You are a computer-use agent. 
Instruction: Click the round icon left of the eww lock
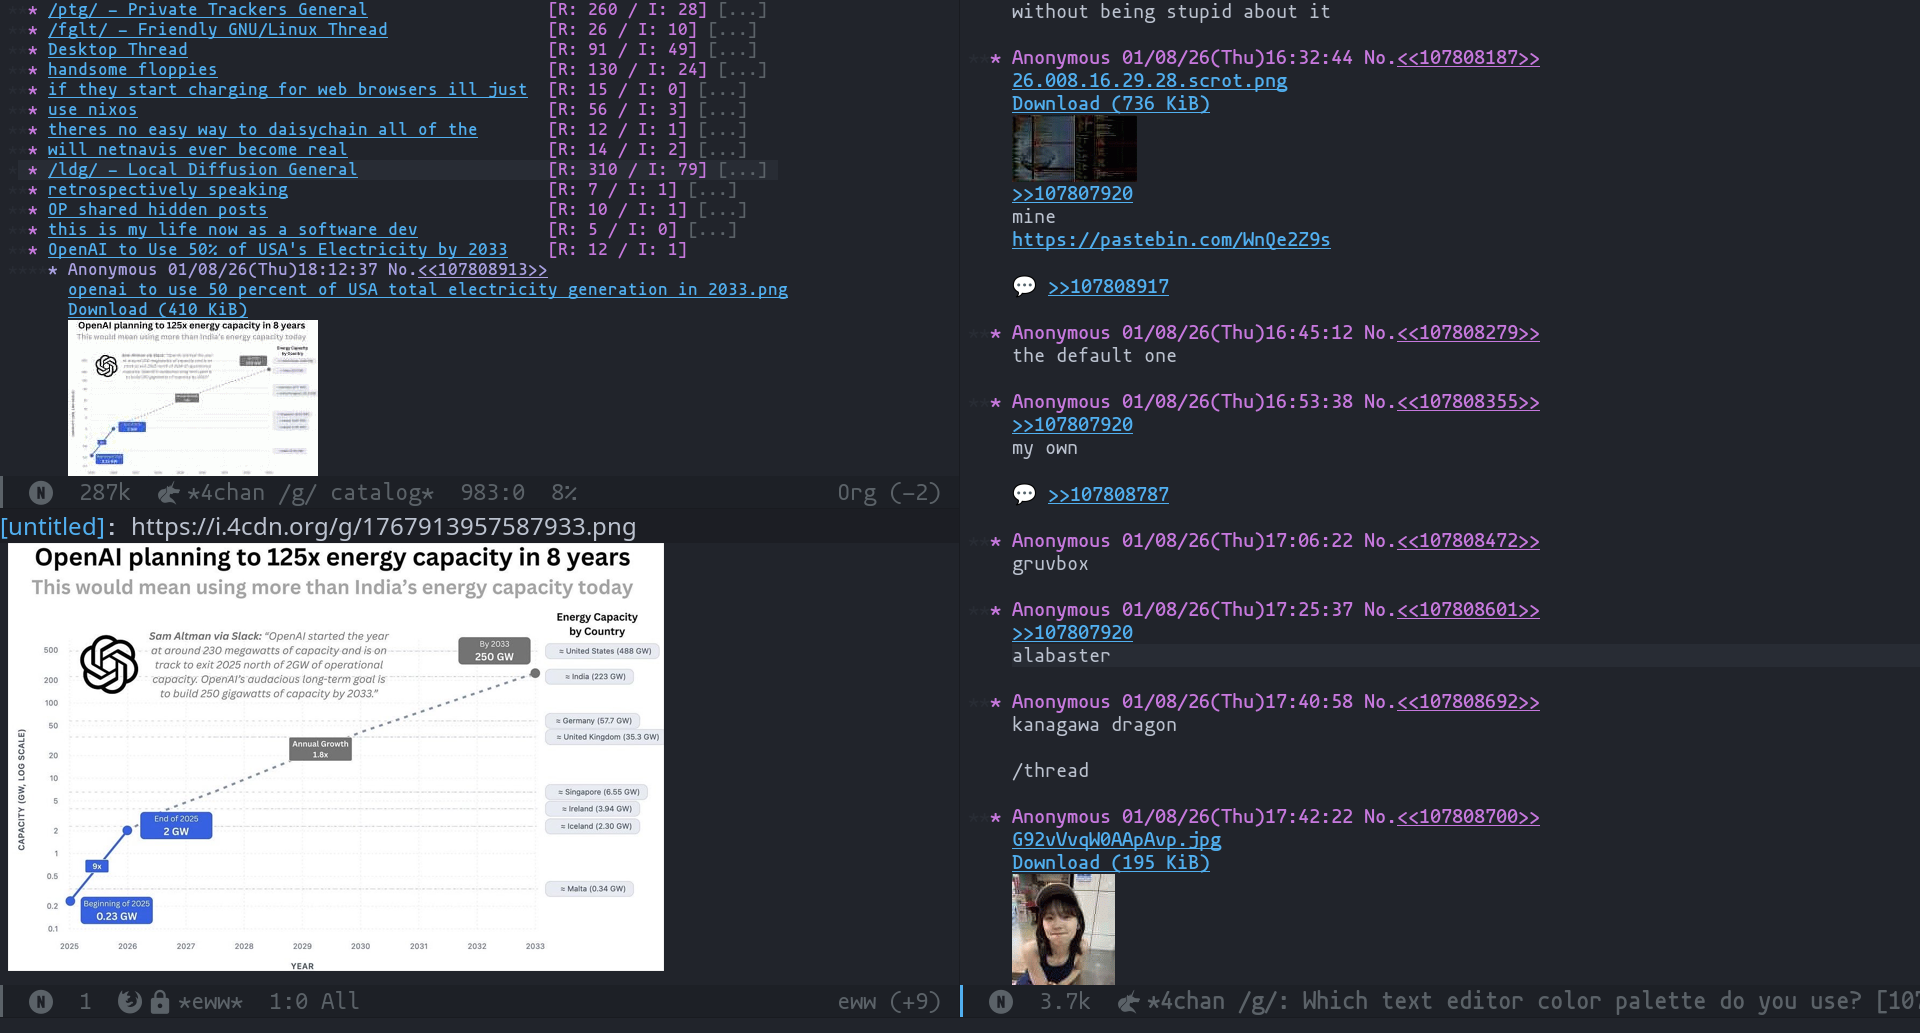point(129,1001)
